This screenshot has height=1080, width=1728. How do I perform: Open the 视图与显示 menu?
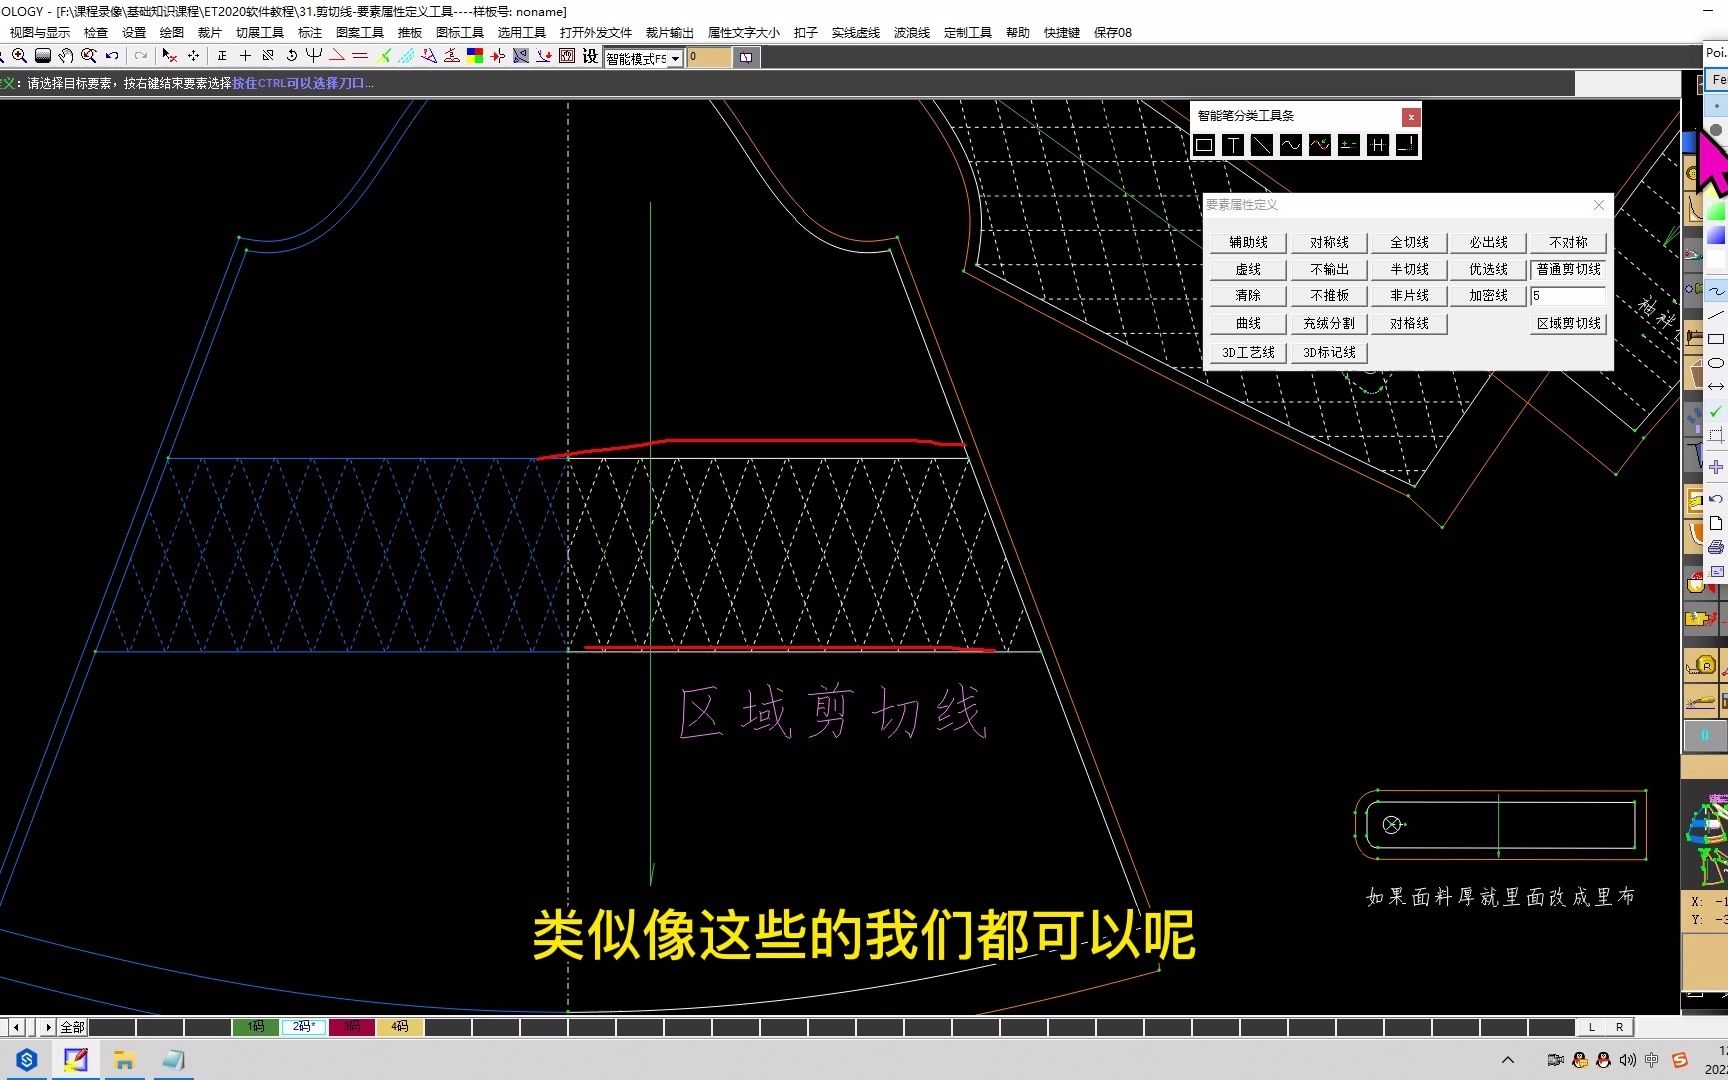tap(40, 33)
